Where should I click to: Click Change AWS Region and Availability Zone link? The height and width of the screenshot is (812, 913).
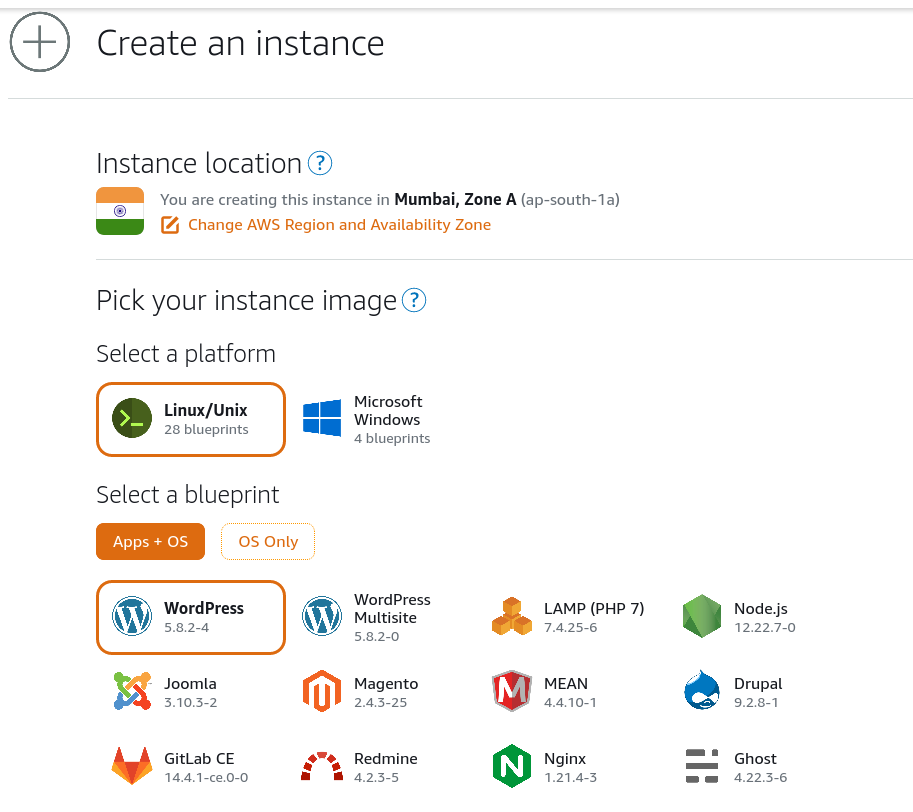click(x=339, y=225)
